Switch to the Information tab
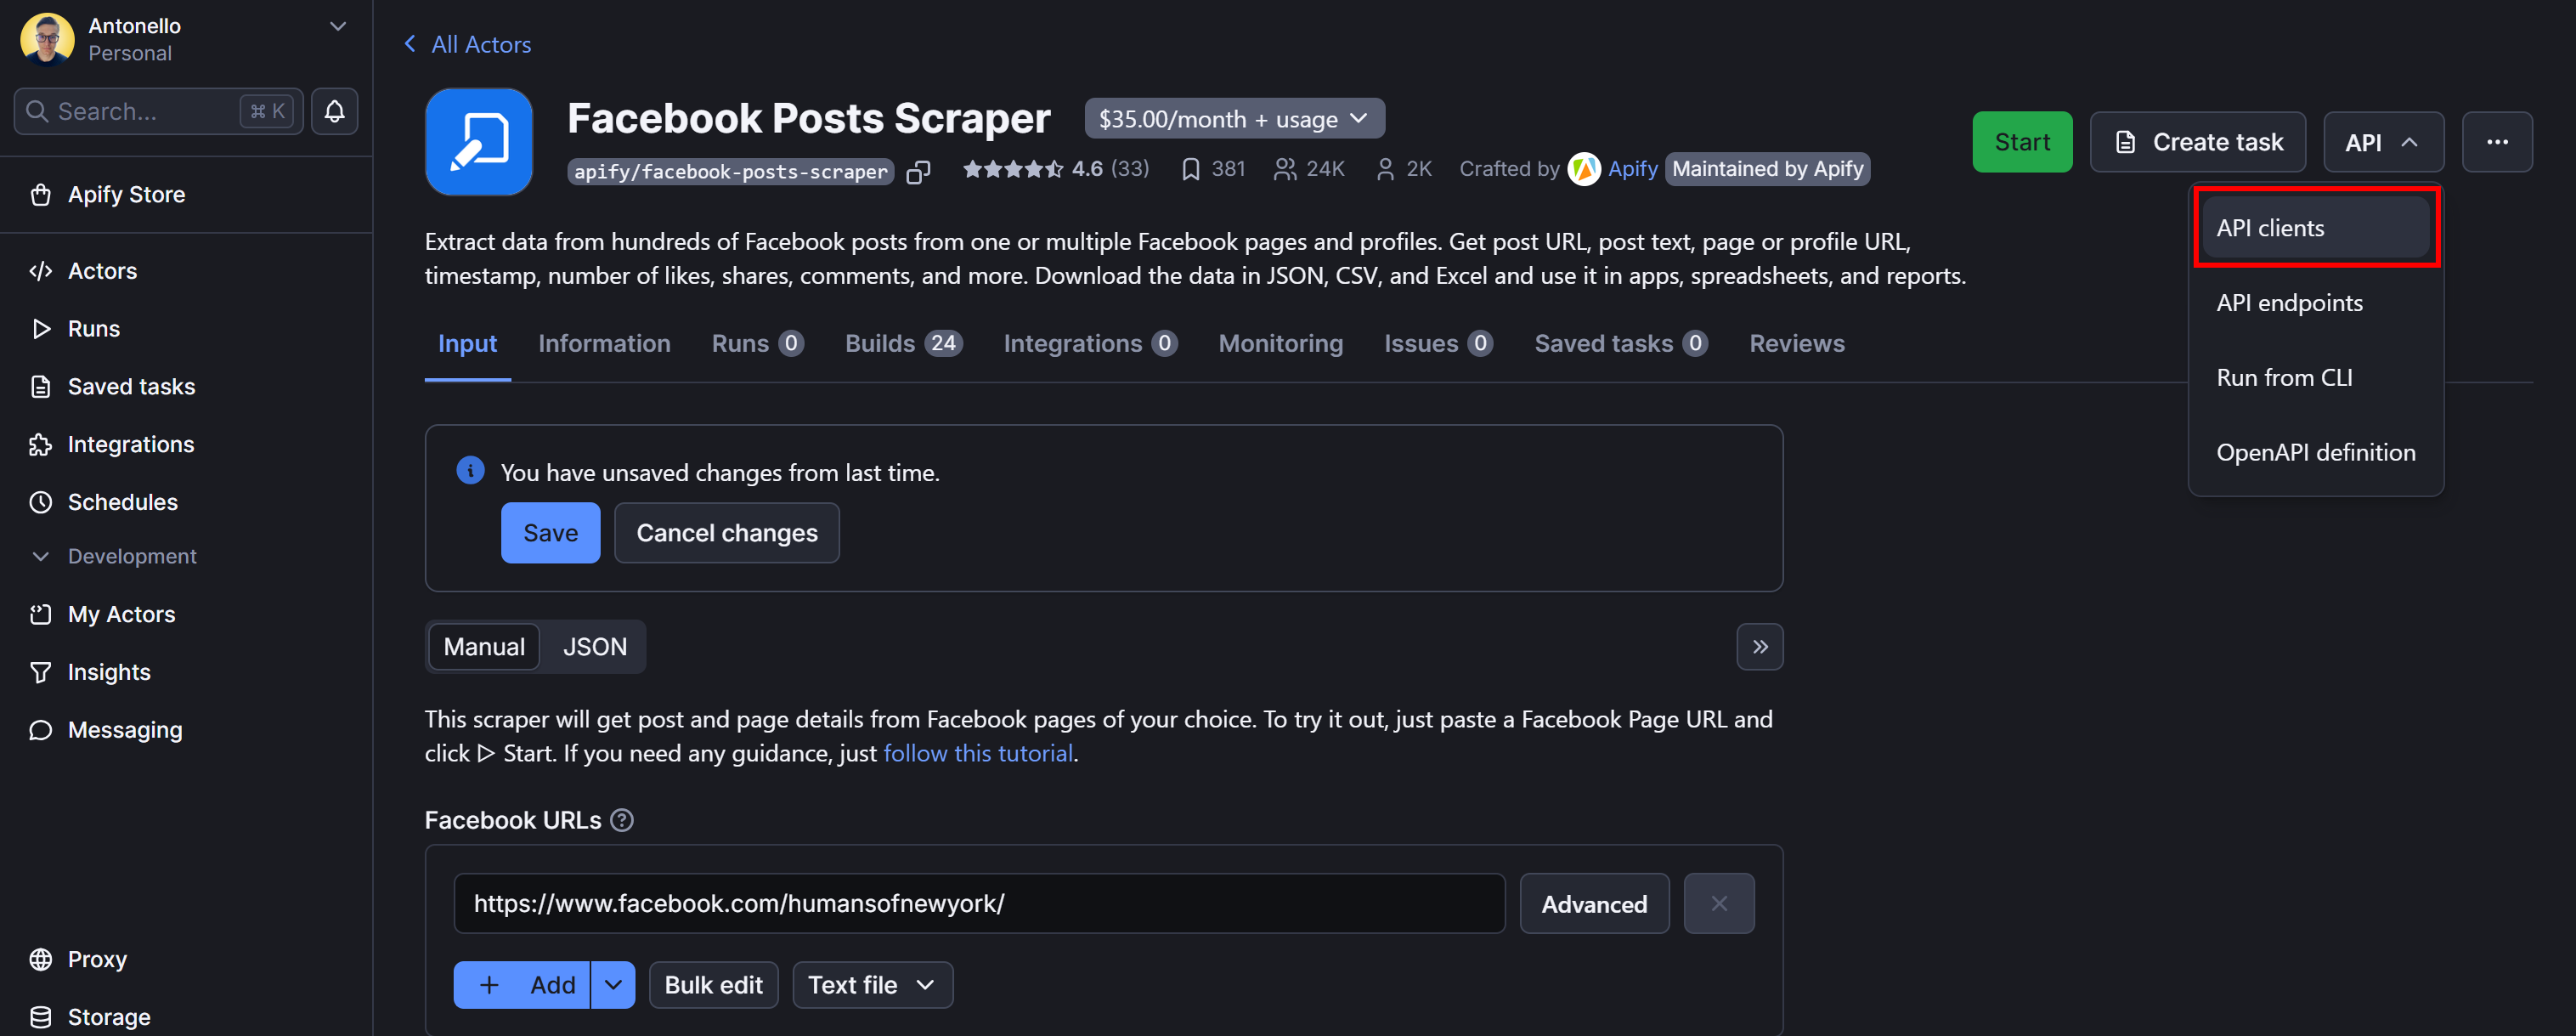This screenshot has height=1036, width=2576. 604,343
